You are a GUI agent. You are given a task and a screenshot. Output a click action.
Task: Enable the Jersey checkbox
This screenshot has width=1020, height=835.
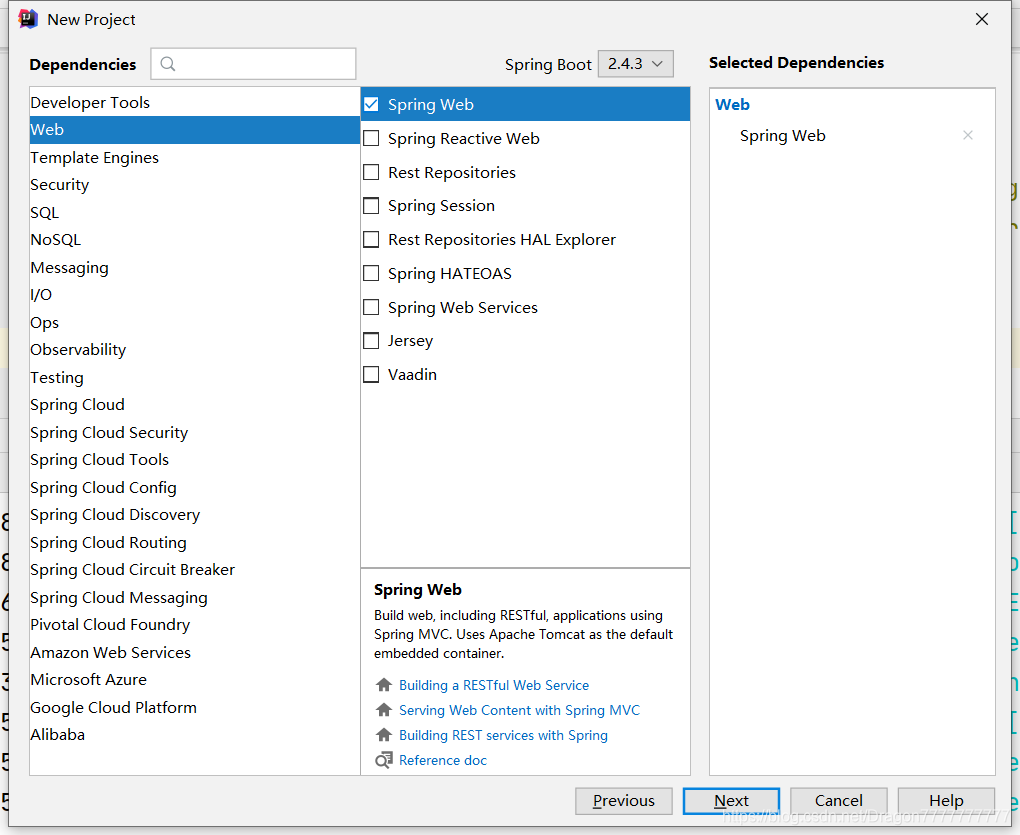coord(371,341)
